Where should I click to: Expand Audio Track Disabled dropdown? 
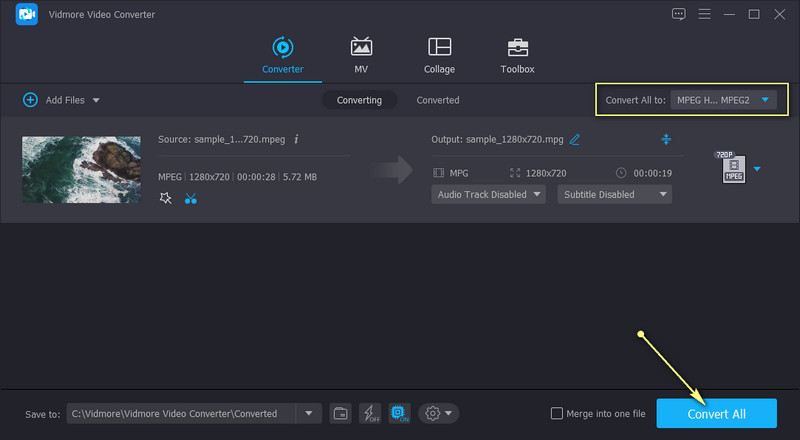488,194
